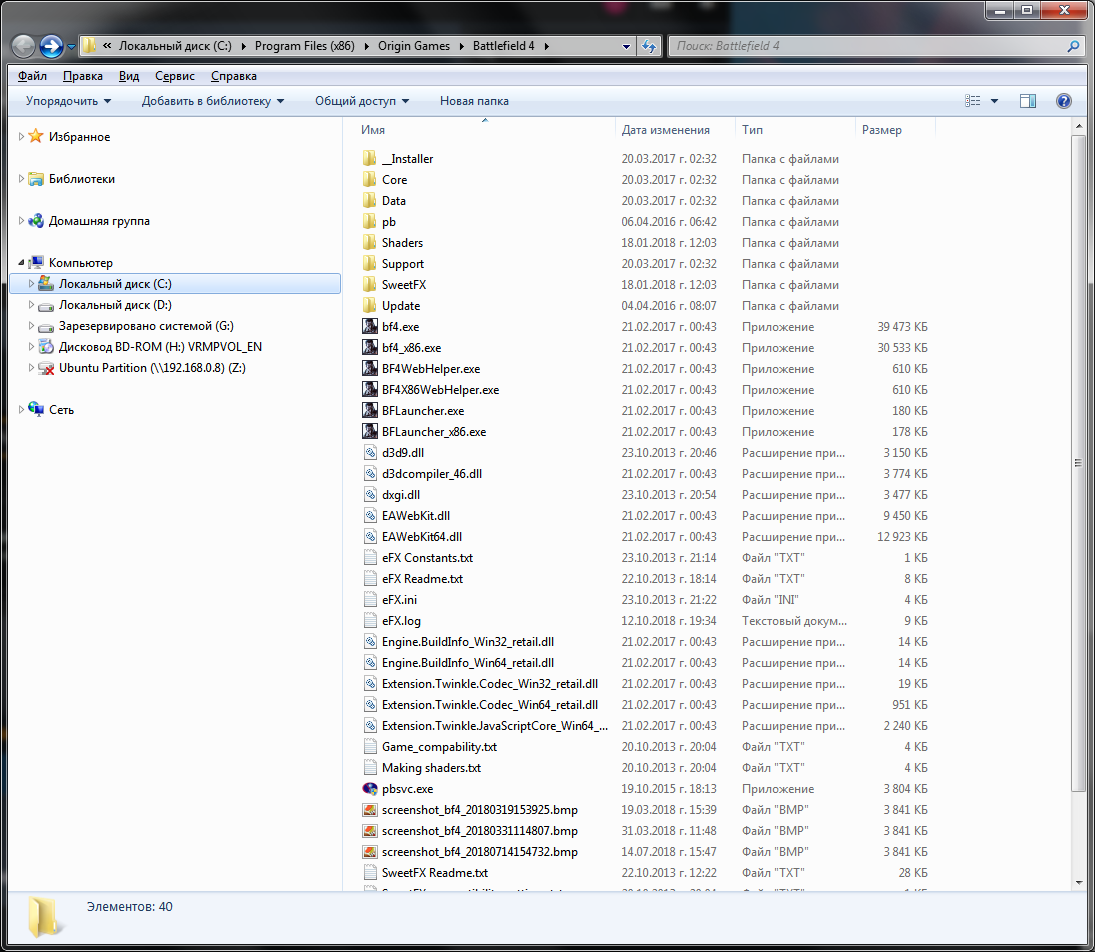This screenshot has width=1095, height=952.
Task: Toggle the preview pane icon
Action: (x=1027, y=101)
